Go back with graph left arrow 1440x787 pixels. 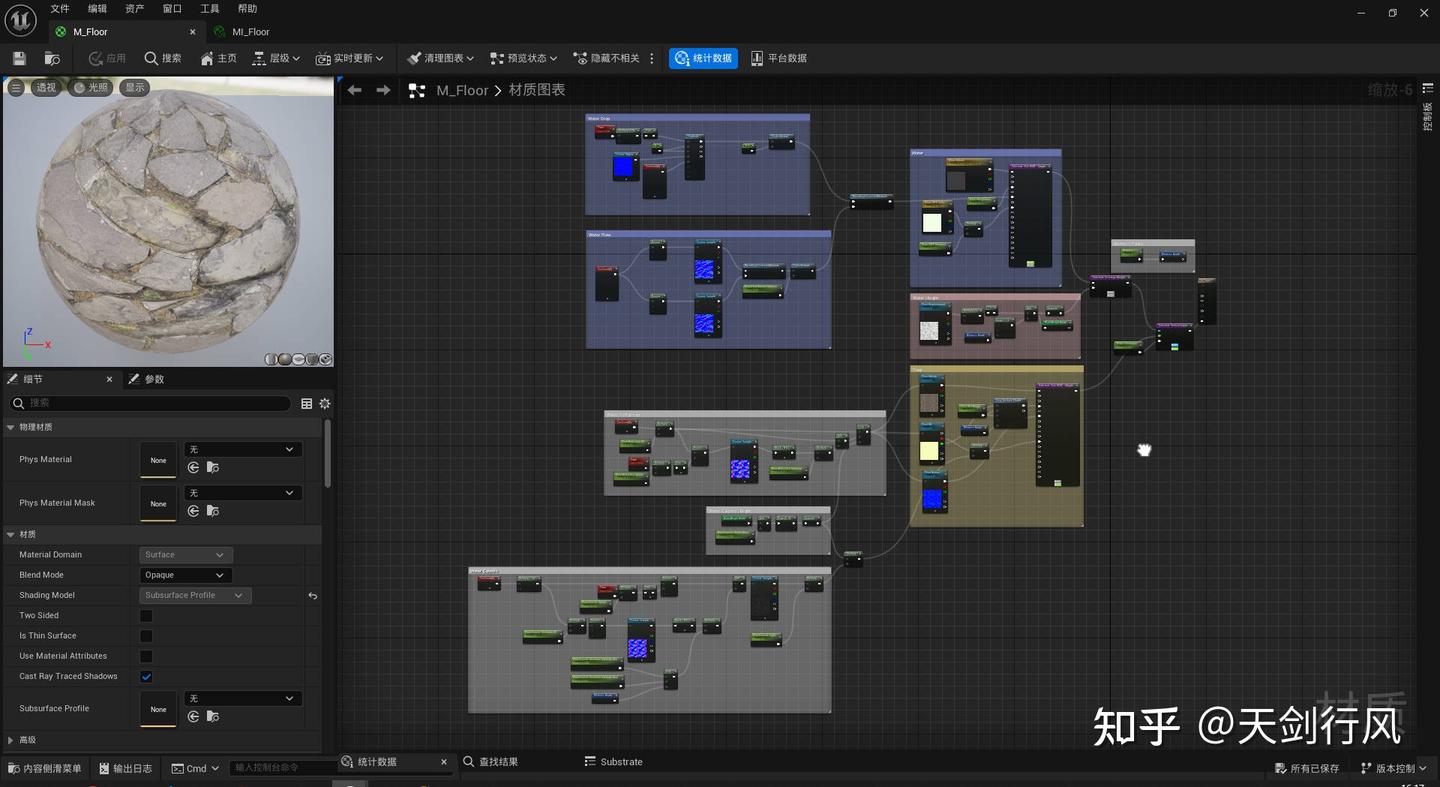click(354, 90)
